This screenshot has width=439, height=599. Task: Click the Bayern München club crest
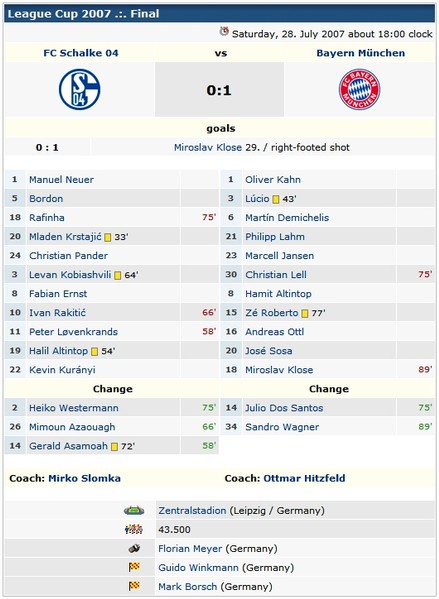click(360, 89)
